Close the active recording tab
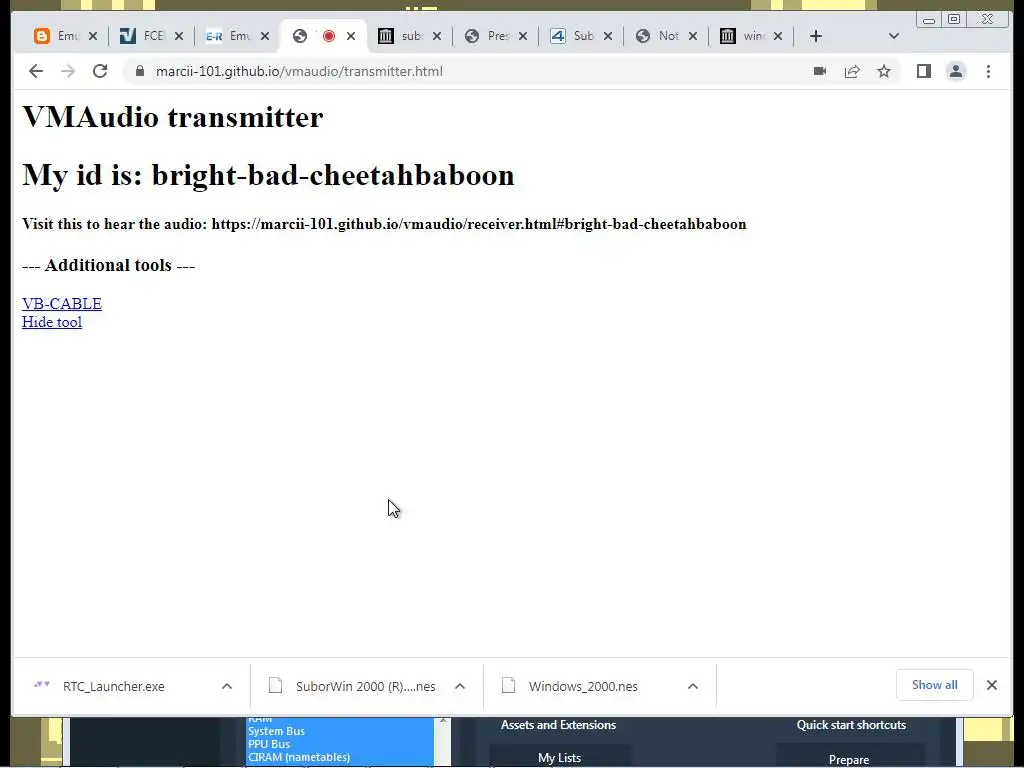Viewport: 1024px width, 768px height. point(351,36)
